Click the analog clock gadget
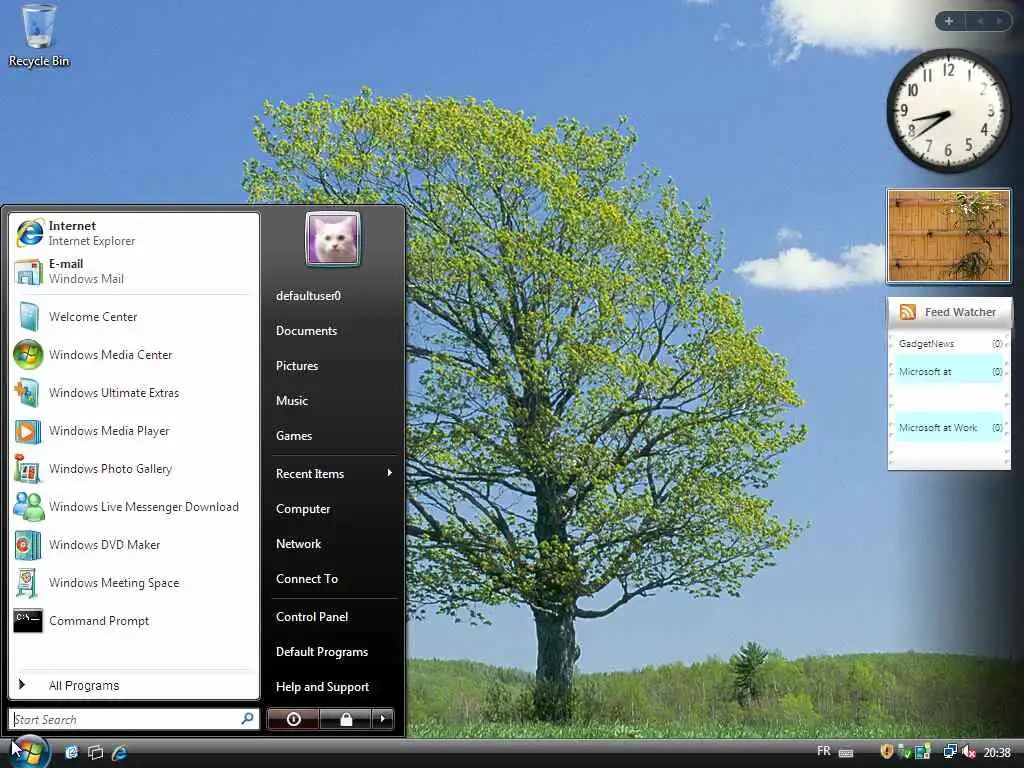 pos(948,110)
